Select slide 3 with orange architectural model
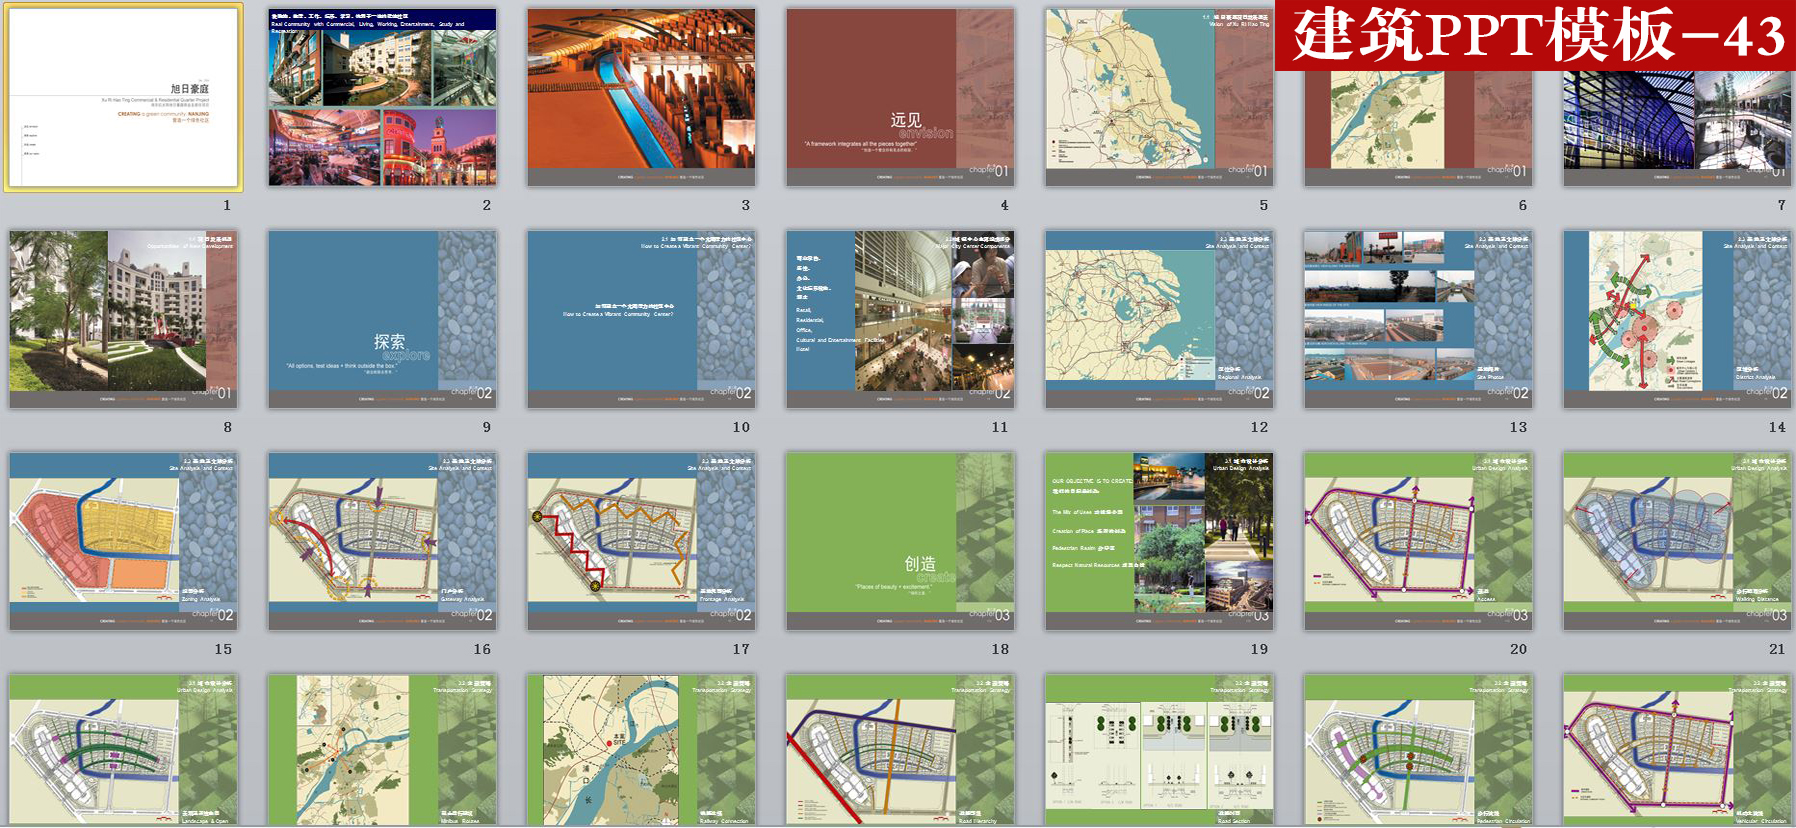Image resolution: width=1796 pixels, height=828 pixels. coord(641,97)
